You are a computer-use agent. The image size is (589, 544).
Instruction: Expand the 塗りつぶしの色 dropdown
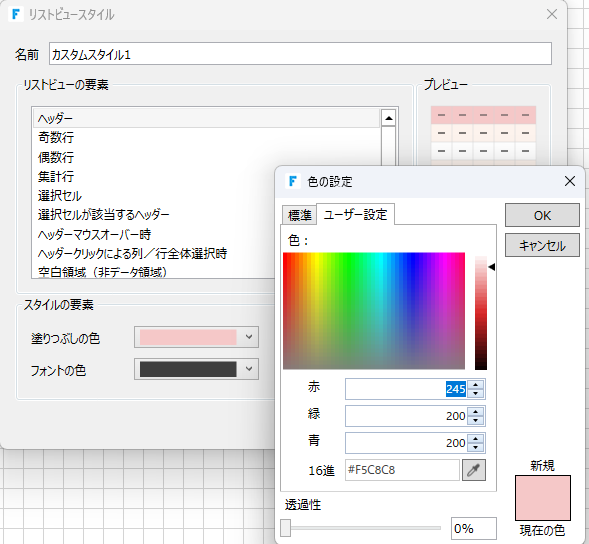[249, 337]
